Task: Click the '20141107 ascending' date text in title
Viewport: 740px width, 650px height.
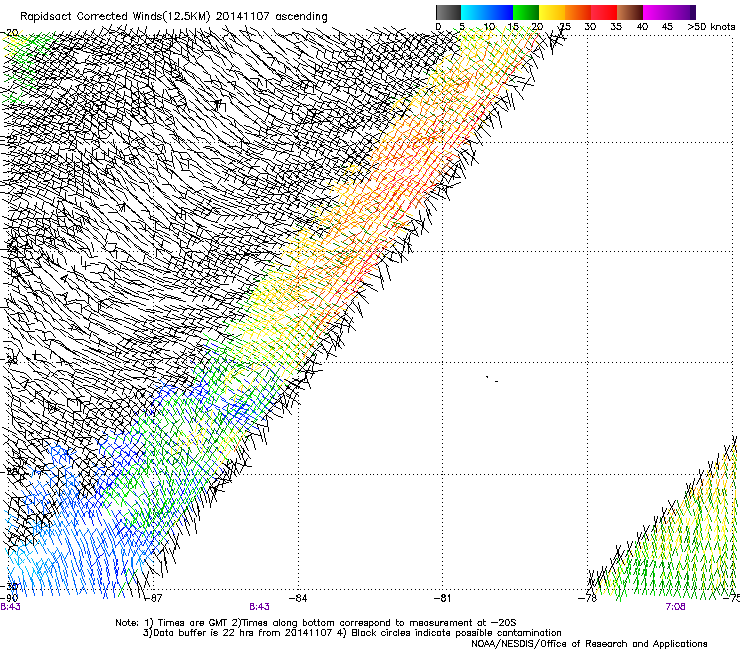Action: 272,17
